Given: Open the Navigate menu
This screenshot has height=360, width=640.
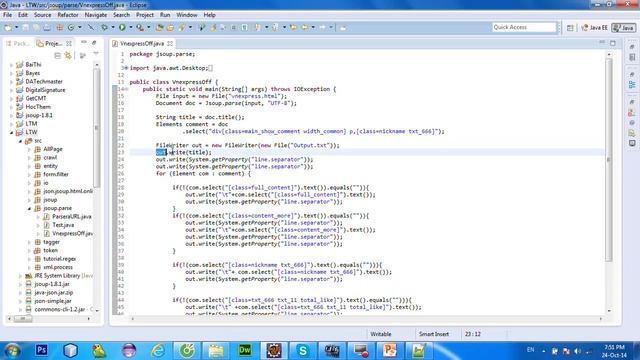Looking at the screenshot, I should (x=96, y=15).
